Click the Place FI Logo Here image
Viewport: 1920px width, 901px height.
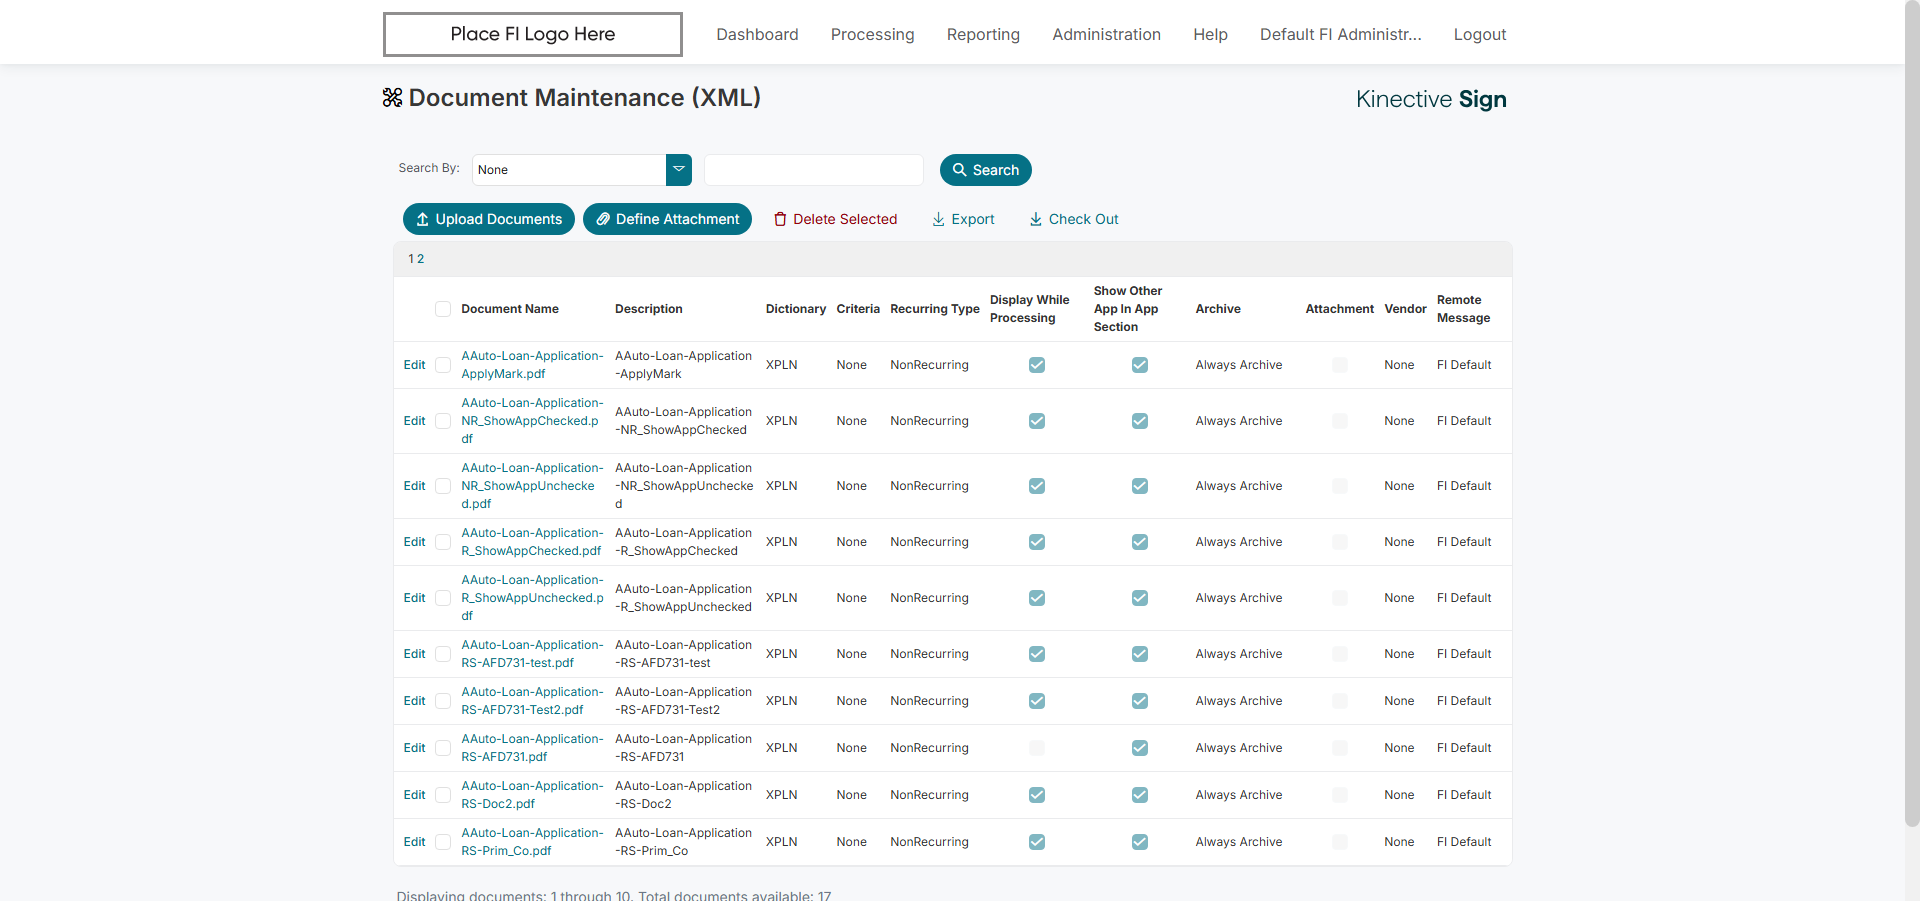tap(532, 34)
